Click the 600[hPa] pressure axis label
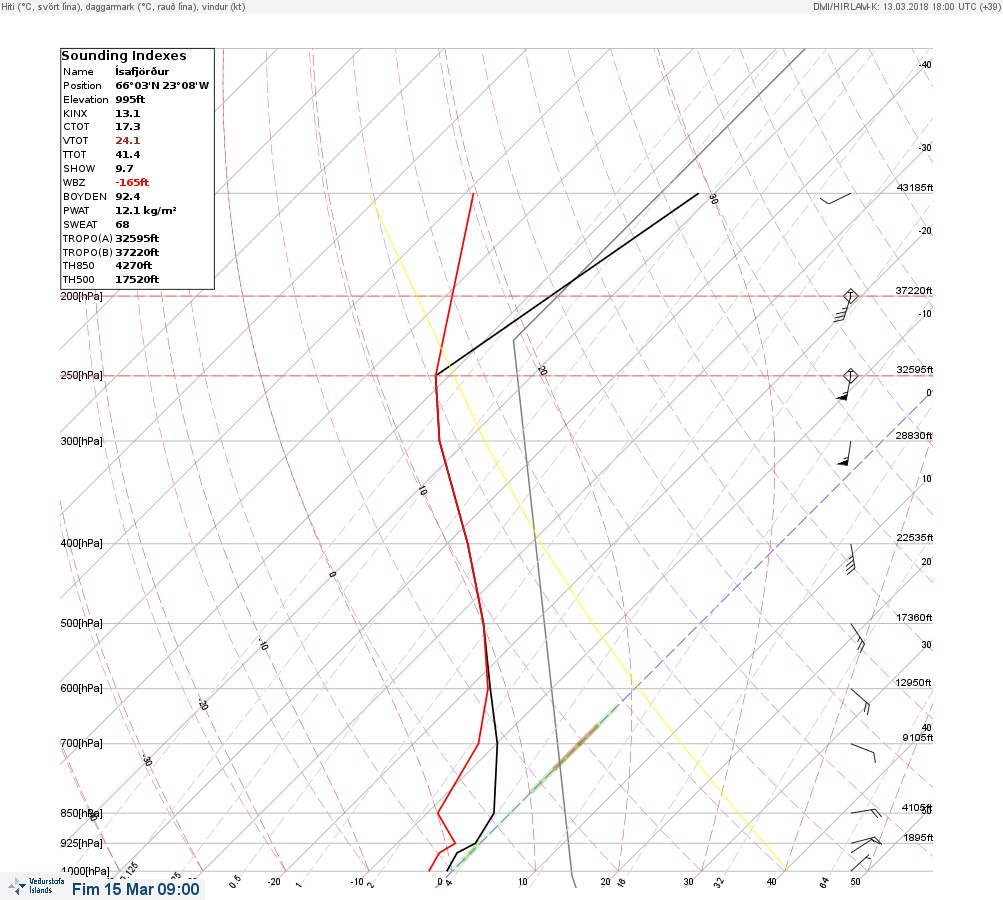 click(x=81, y=688)
